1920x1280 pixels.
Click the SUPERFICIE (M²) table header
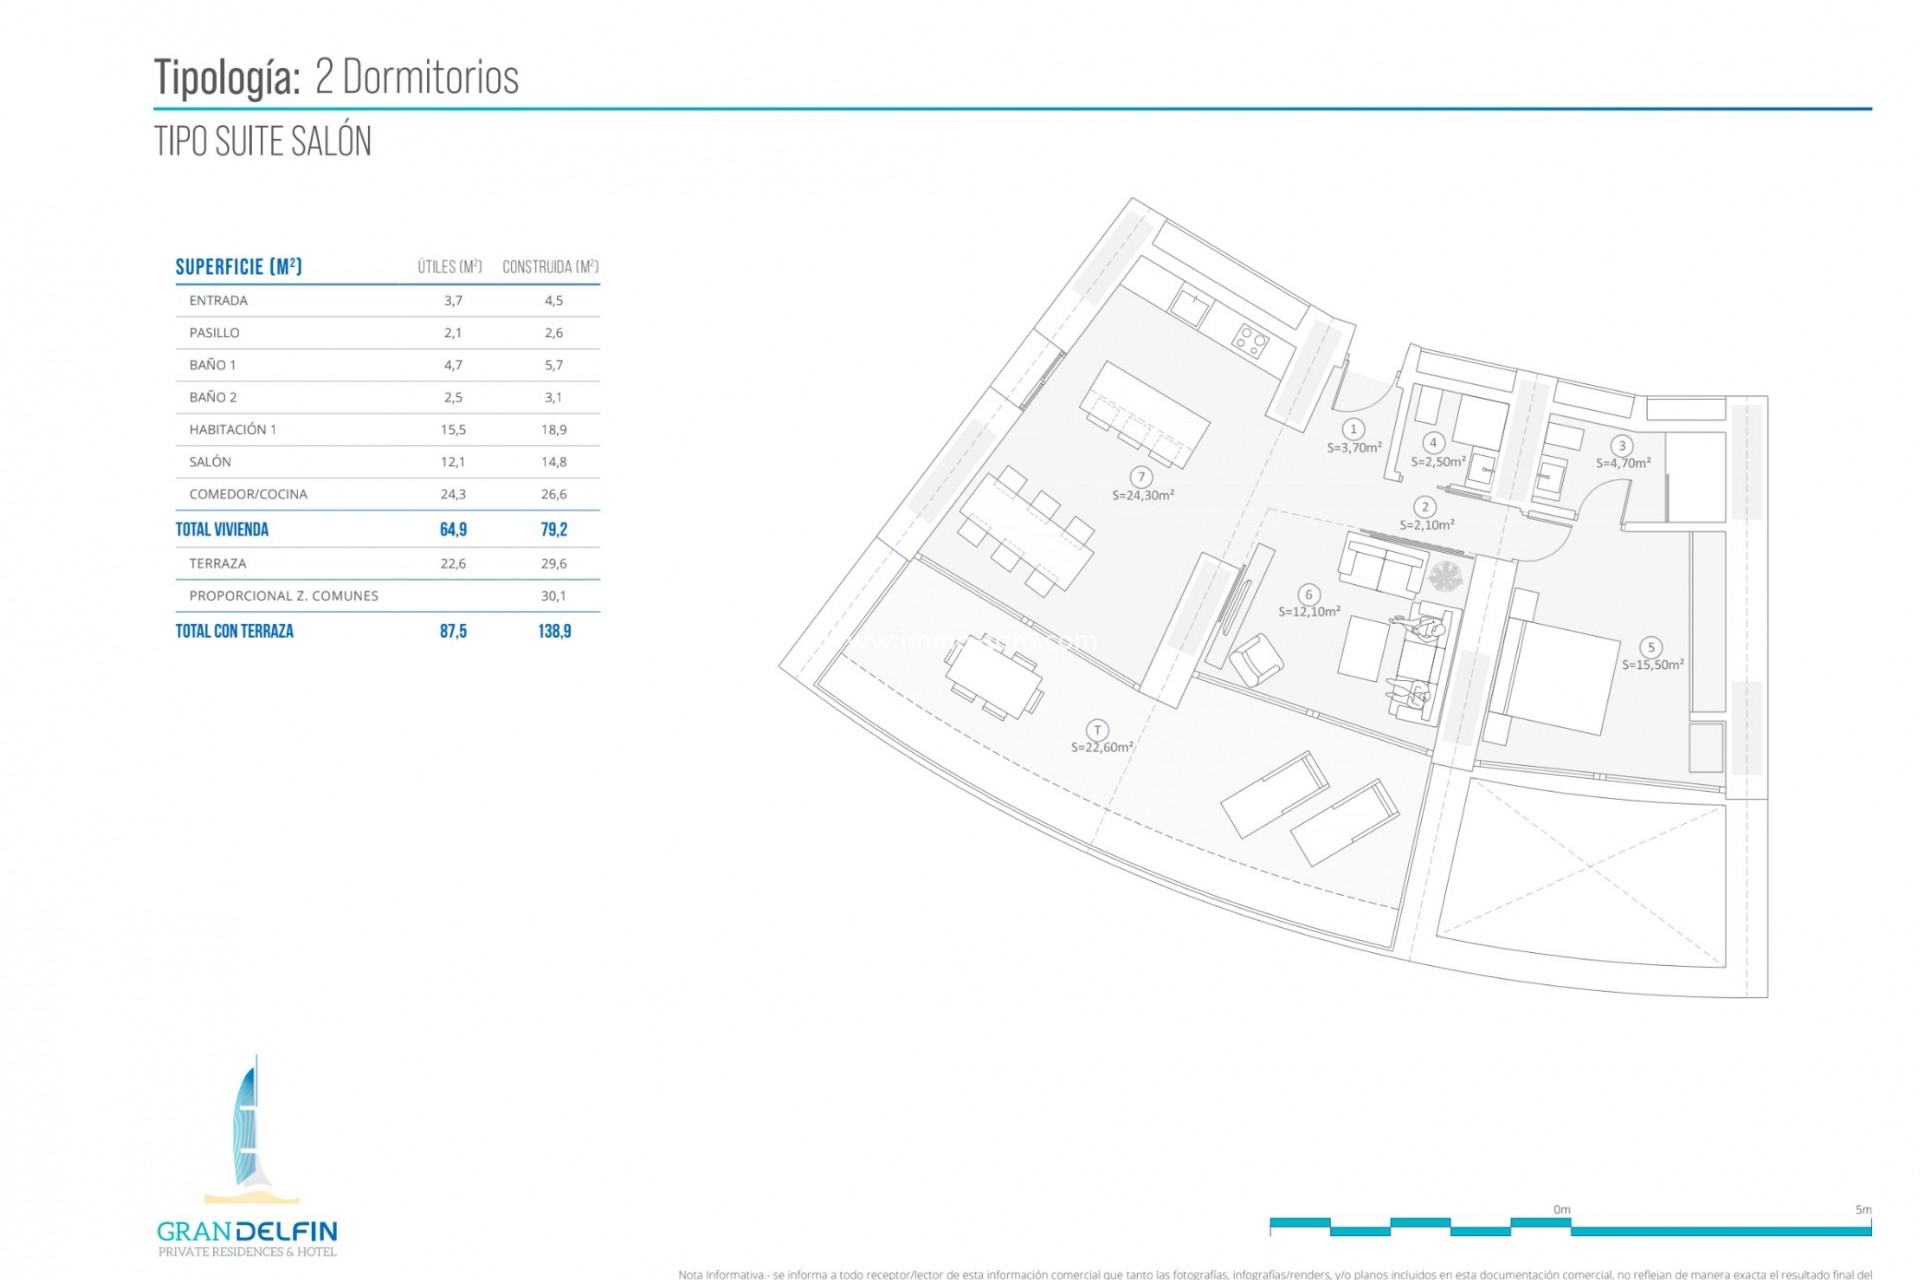[239, 267]
